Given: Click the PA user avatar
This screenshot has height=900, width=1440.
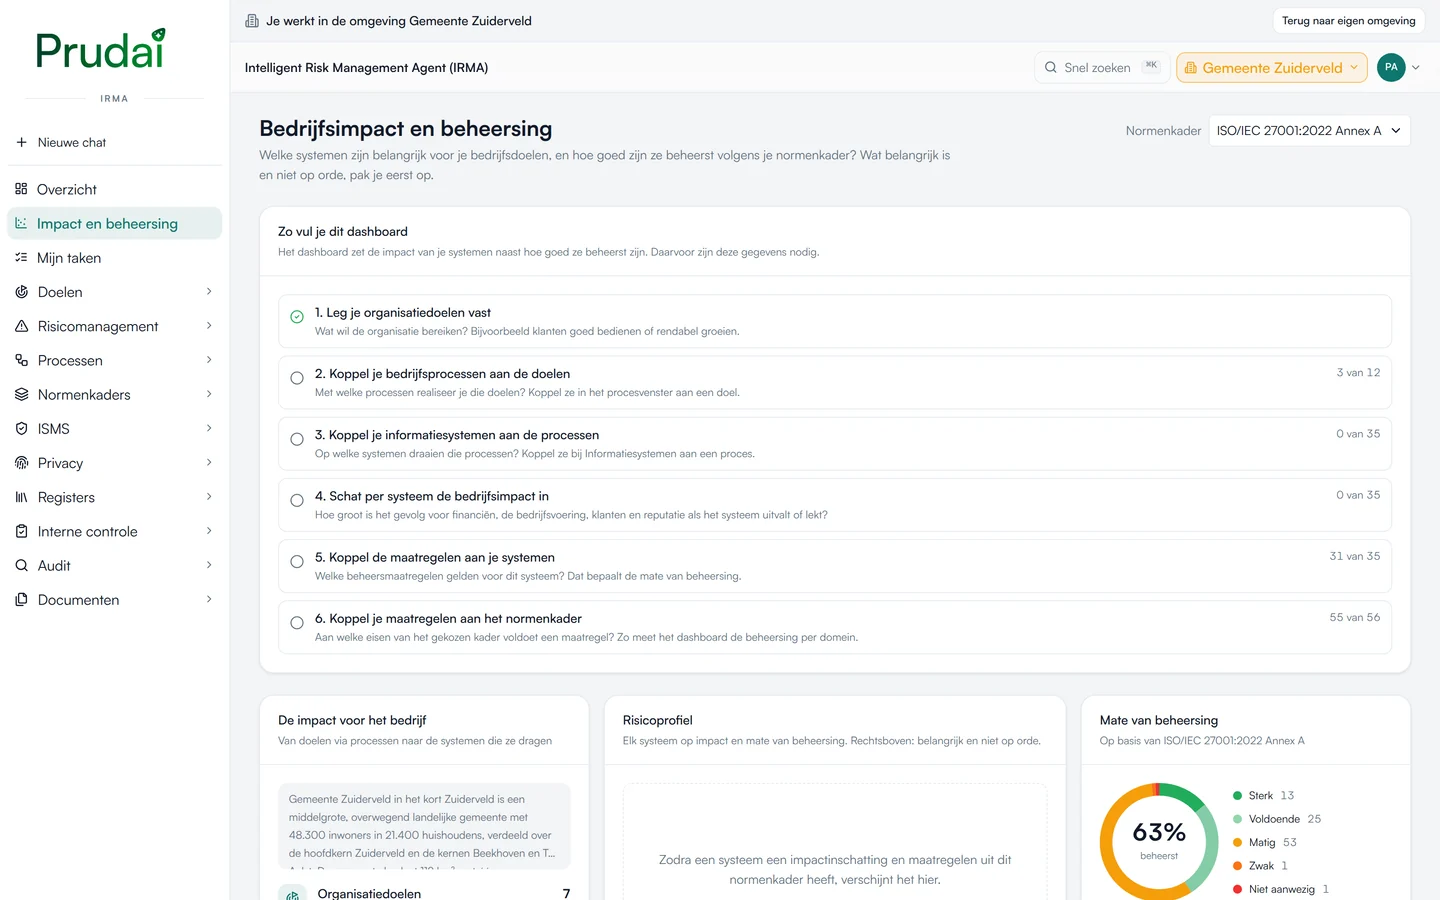Looking at the screenshot, I should [x=1391, y=67].
